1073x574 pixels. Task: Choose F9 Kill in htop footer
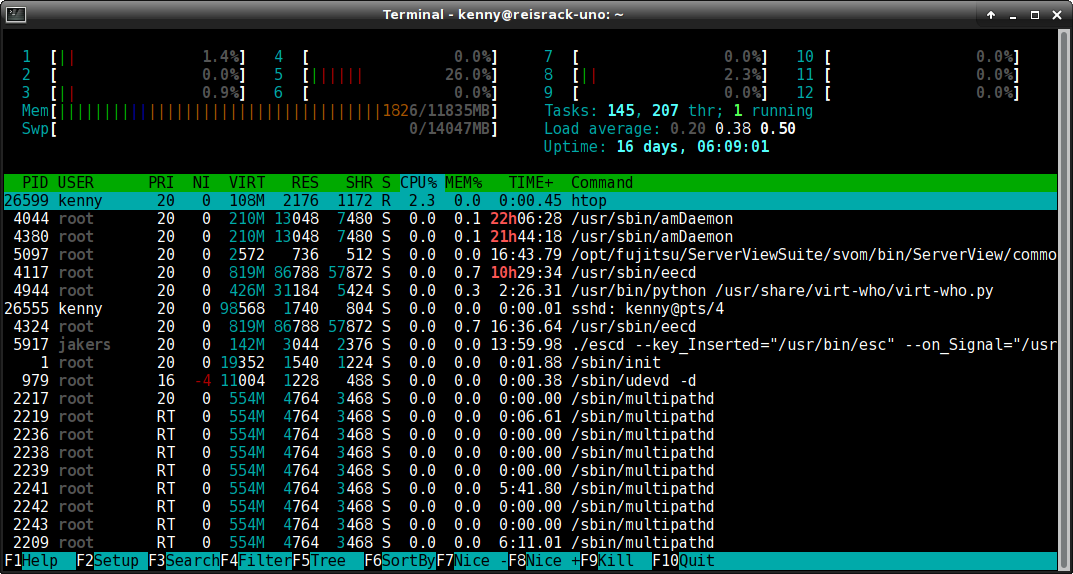616,561
